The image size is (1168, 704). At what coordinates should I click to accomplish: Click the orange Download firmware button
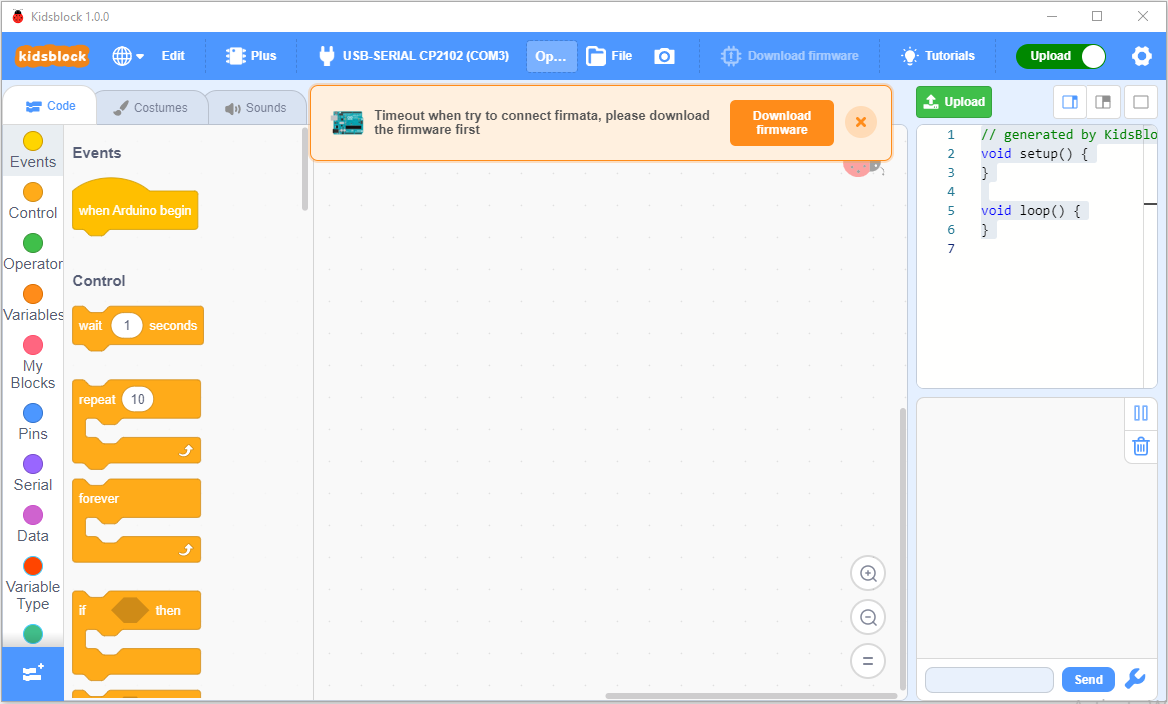[781, 123]
